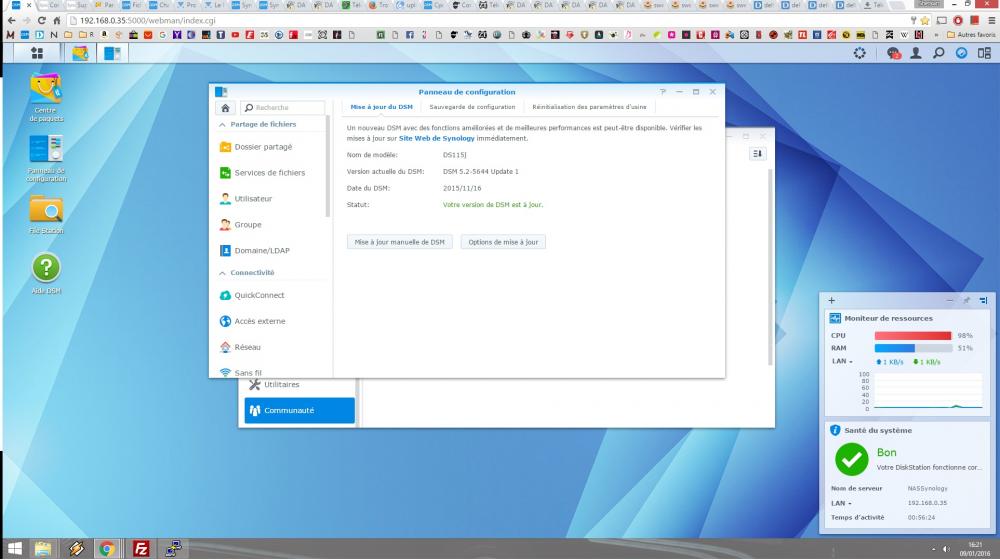The width and height of the screenshot is (1000, 560).
Task: Click the DSM search magnifier icon
Action: pos(938,53)
